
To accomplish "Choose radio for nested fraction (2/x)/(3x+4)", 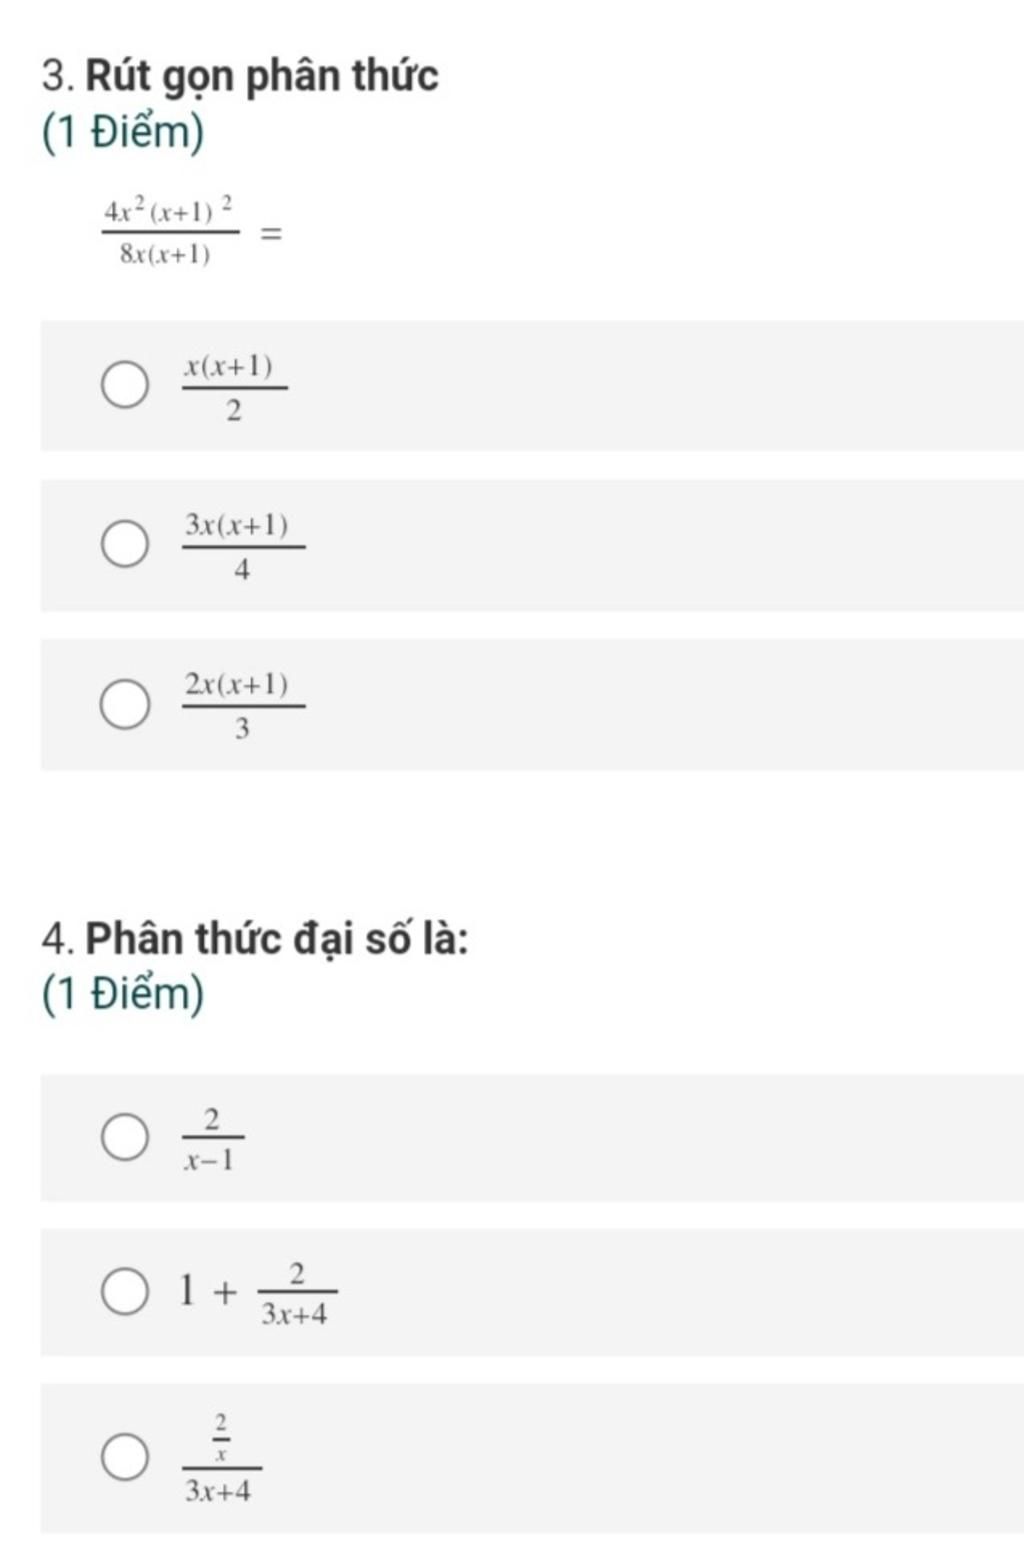I will pyautogui.click(x=125, y=1456).
